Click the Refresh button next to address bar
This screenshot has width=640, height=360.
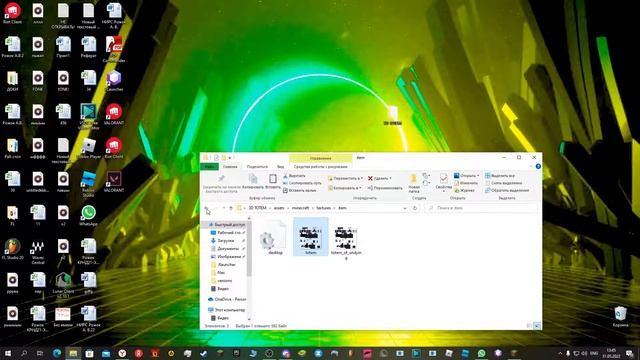click(415, 208)
